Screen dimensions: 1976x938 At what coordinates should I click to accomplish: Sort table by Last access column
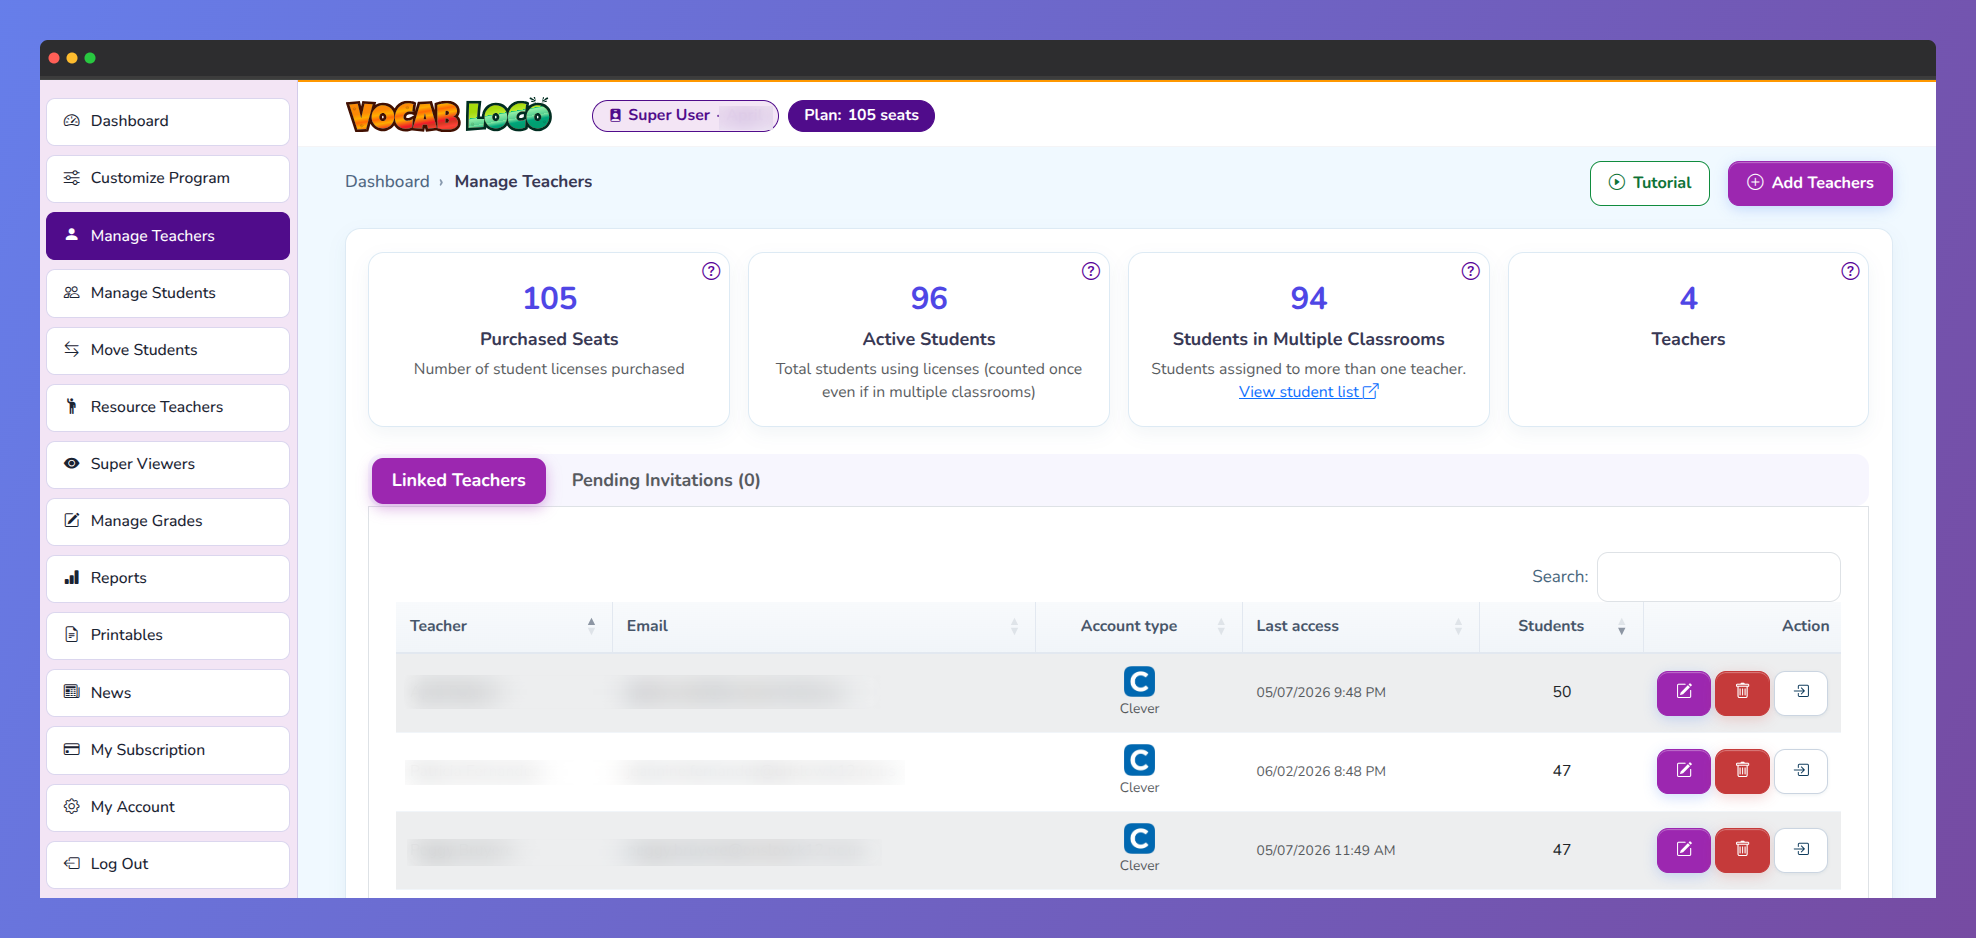pos(1361,626)
